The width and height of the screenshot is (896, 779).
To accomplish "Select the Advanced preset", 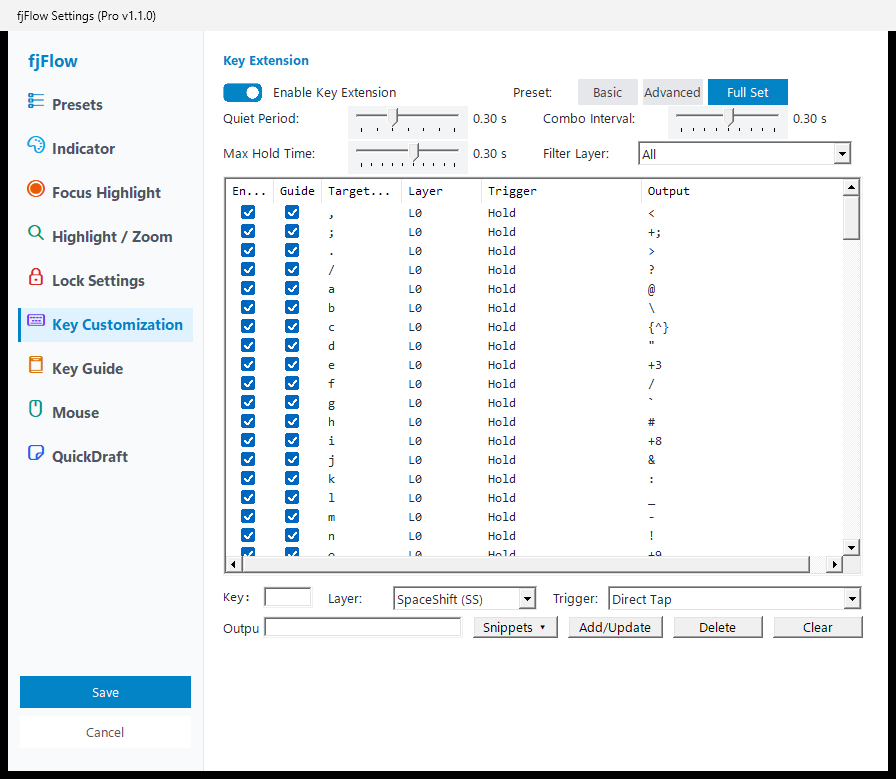I will click(672, 93).
